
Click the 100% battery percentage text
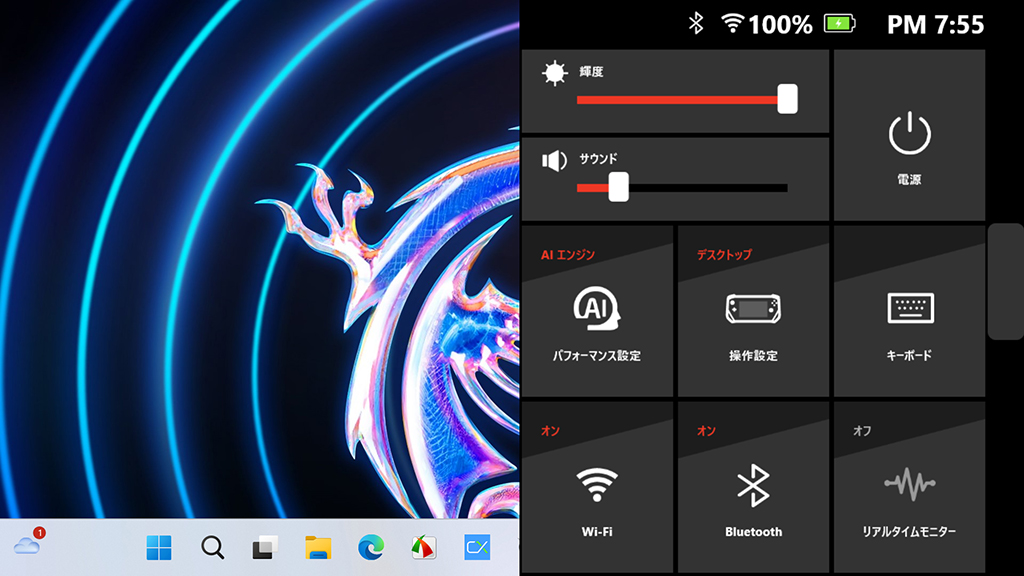pyautogui.click(x=780, y=25)
